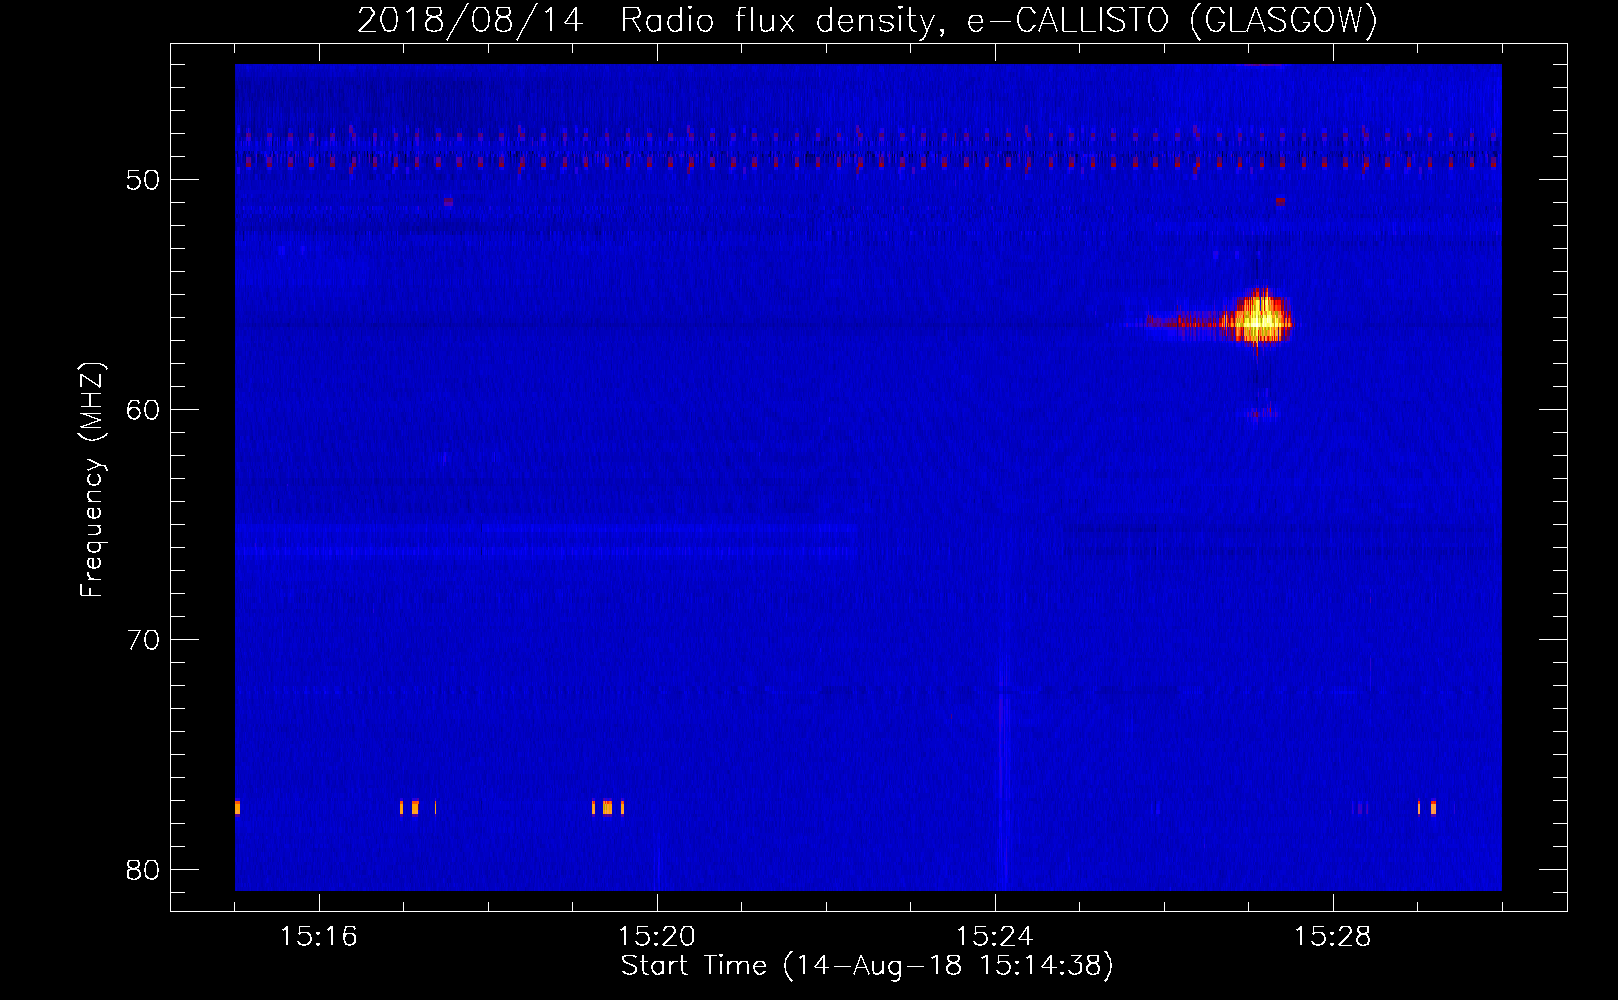Click the date "2018/08/14" in the title

(x=470, y=20)
